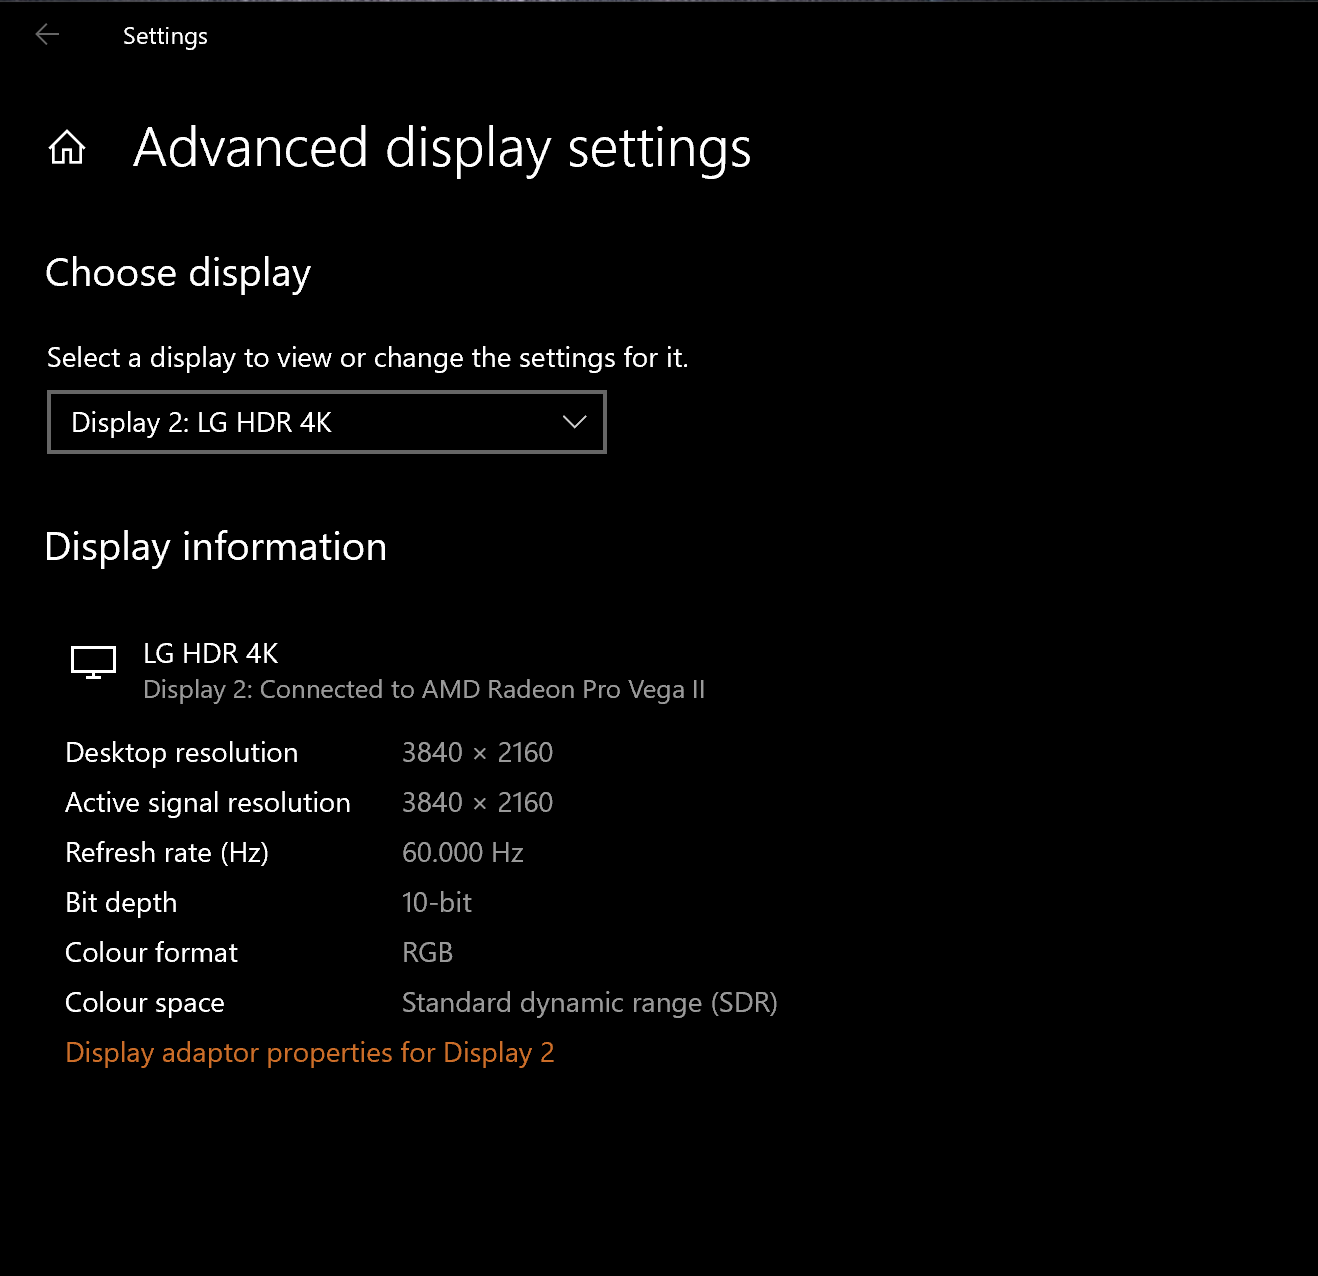1318x1276 pixels.
Task: Click the Refresh rate value 60.000 Hz
Action: tap(462, 852)
